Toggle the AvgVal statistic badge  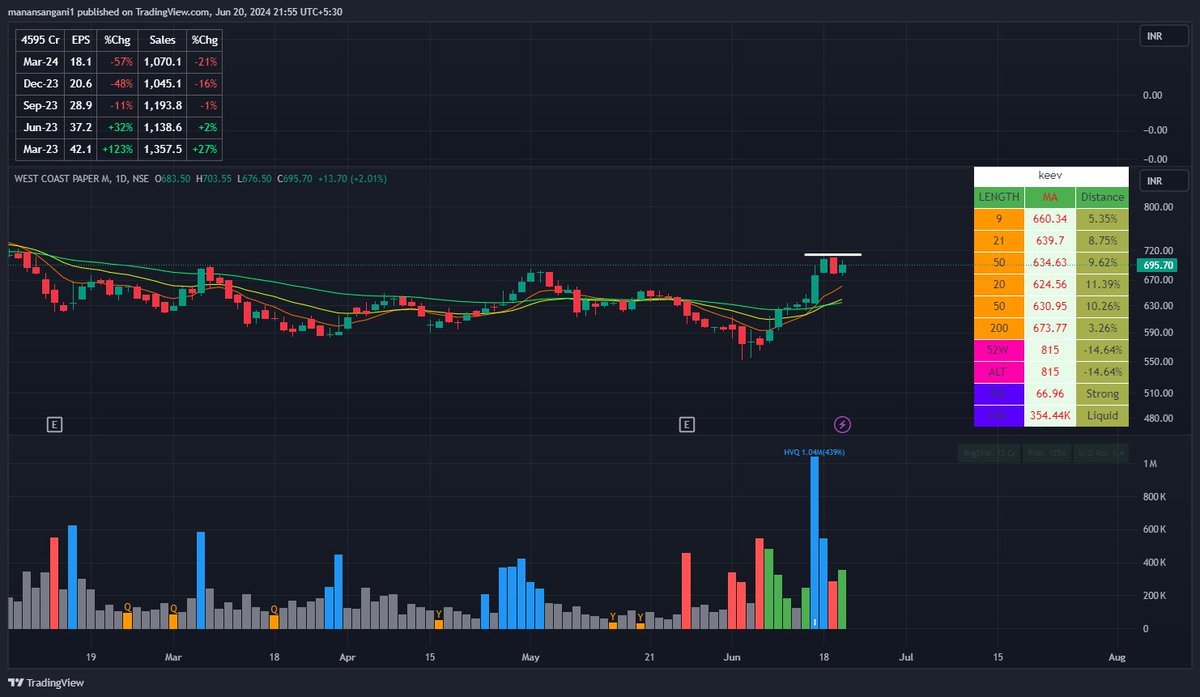pyautogui.click(x=988, y=452)
